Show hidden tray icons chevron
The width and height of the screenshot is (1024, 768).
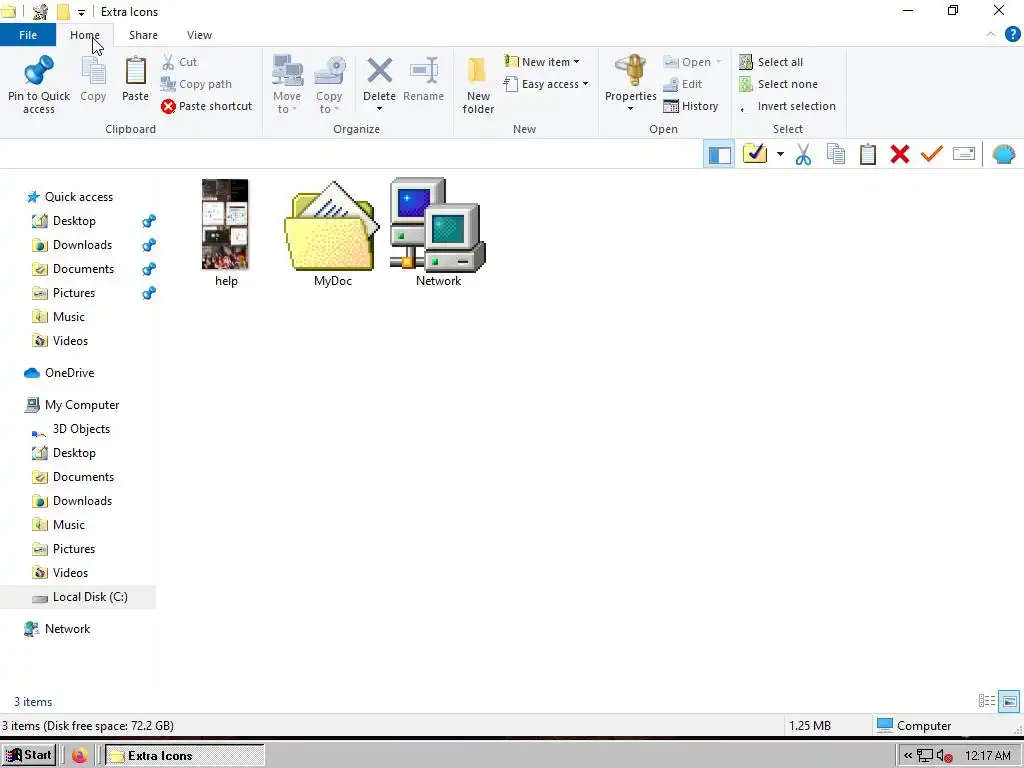pos(908,756)
